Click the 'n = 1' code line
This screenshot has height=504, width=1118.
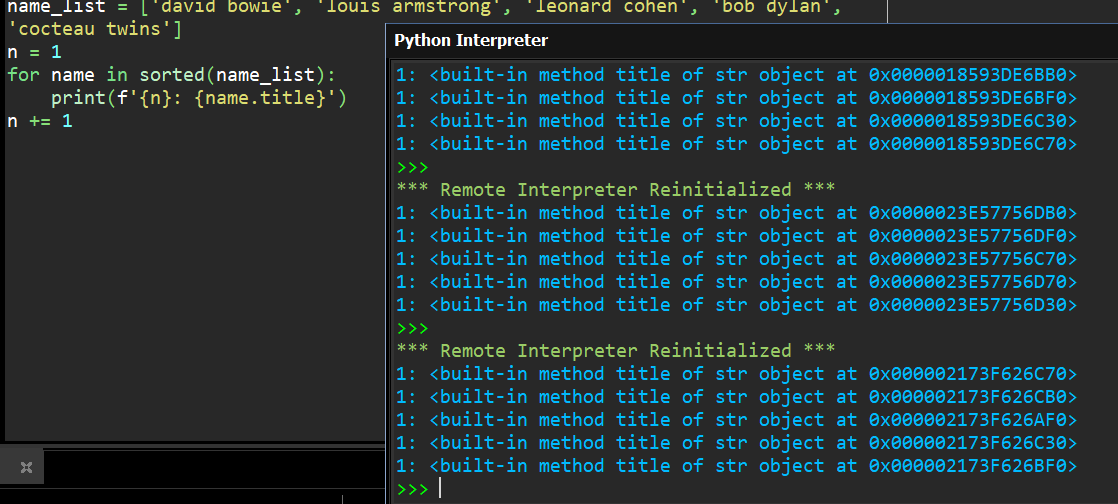(34, 52)
